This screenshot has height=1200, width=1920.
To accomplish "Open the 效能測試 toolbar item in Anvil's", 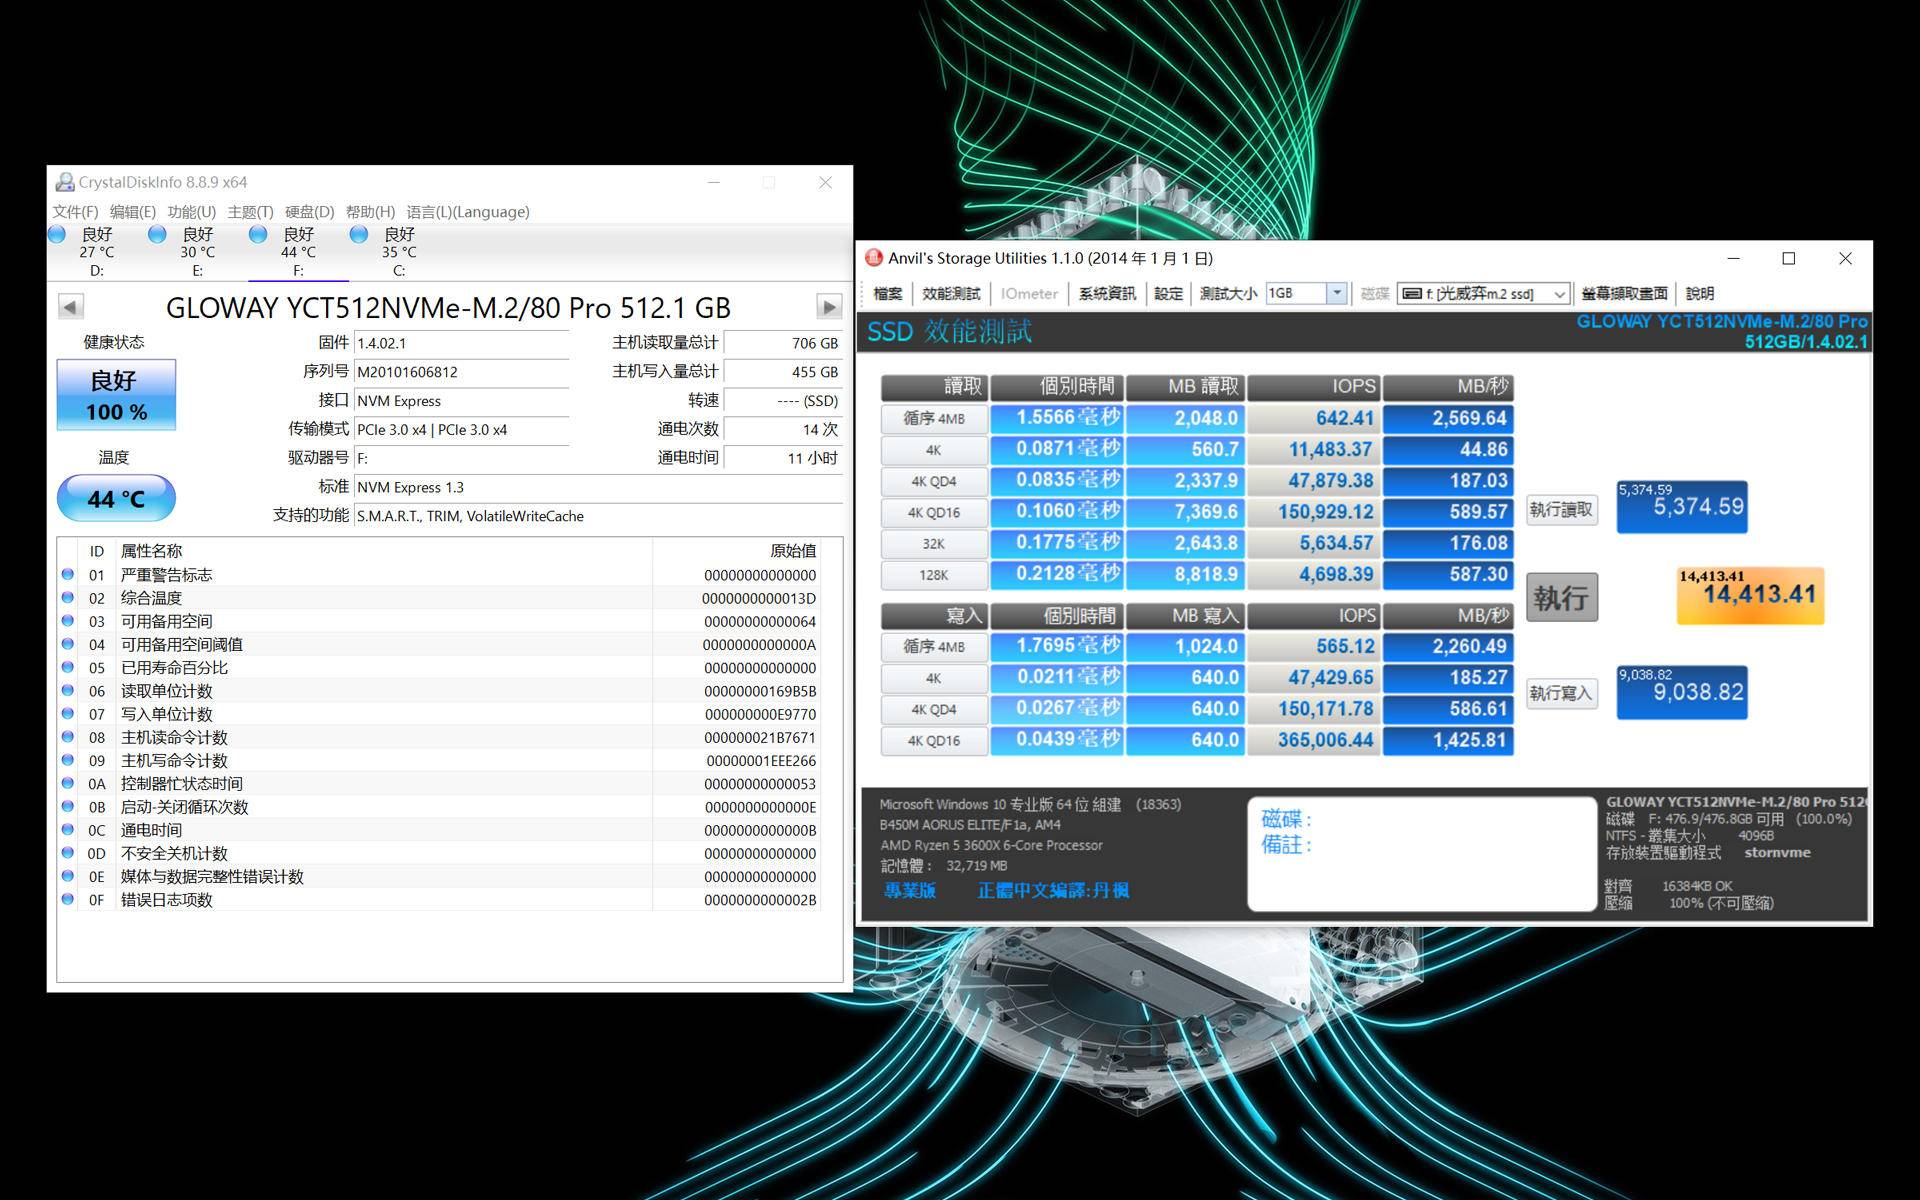I will pyautogui.click(x=951, y=293).
